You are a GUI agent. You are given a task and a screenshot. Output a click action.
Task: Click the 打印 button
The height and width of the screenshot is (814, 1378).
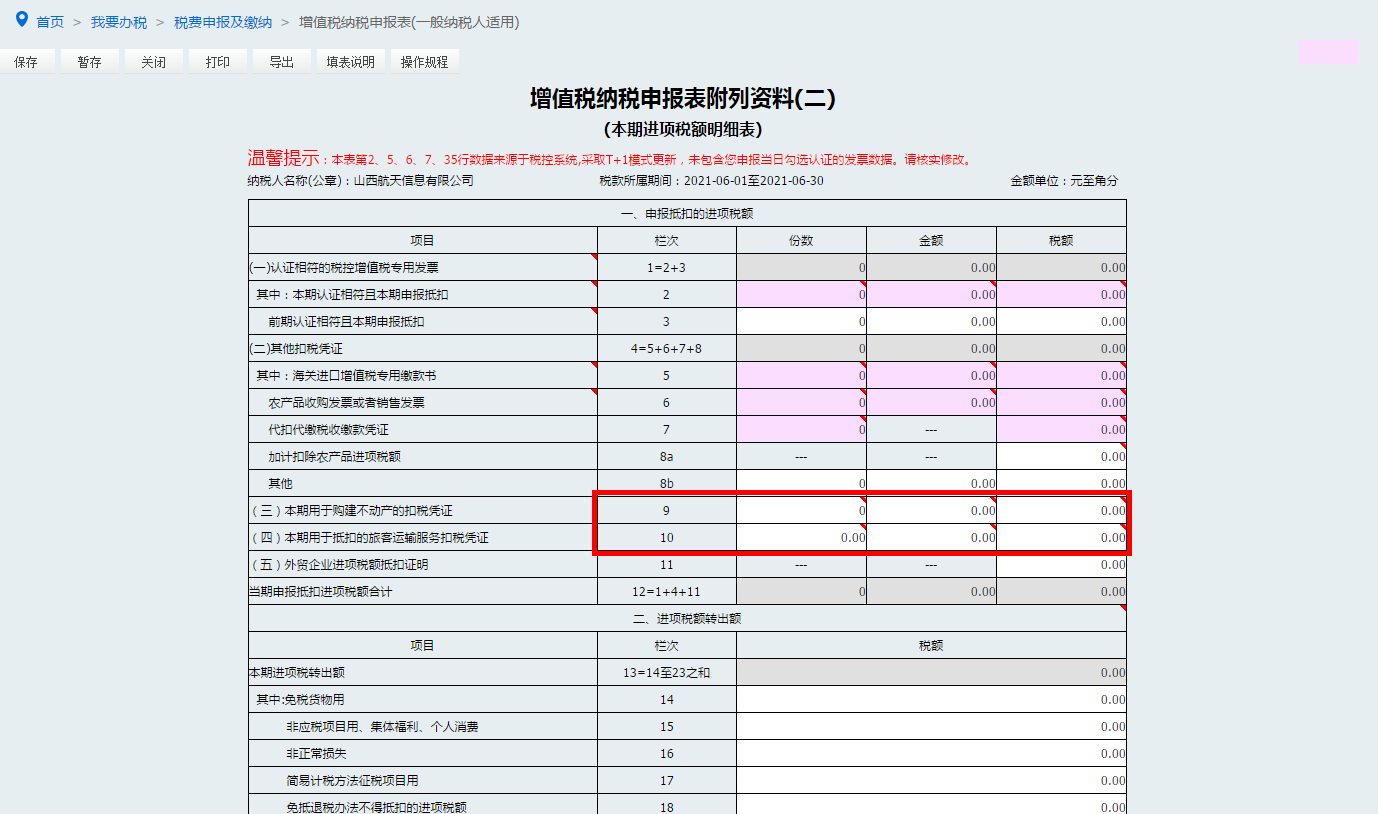pyautogui.click(x=217, y=62)
